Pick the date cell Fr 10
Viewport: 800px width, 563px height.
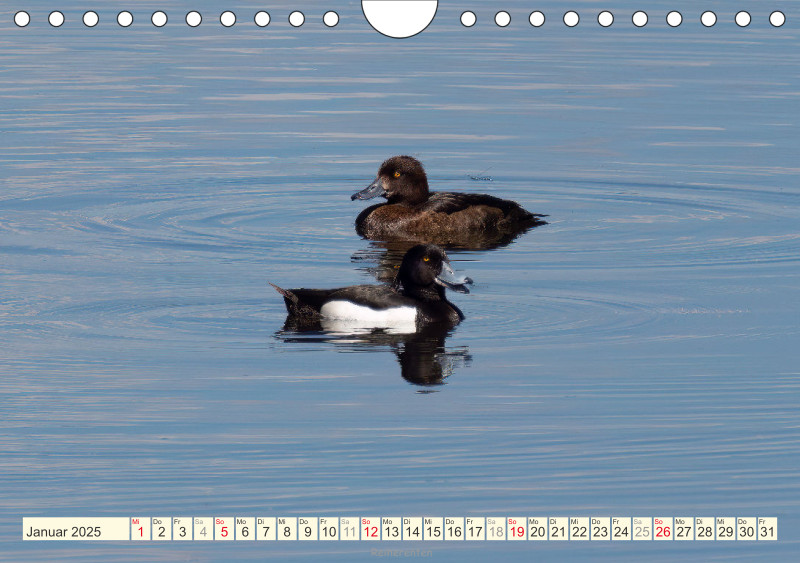point(329,528)
